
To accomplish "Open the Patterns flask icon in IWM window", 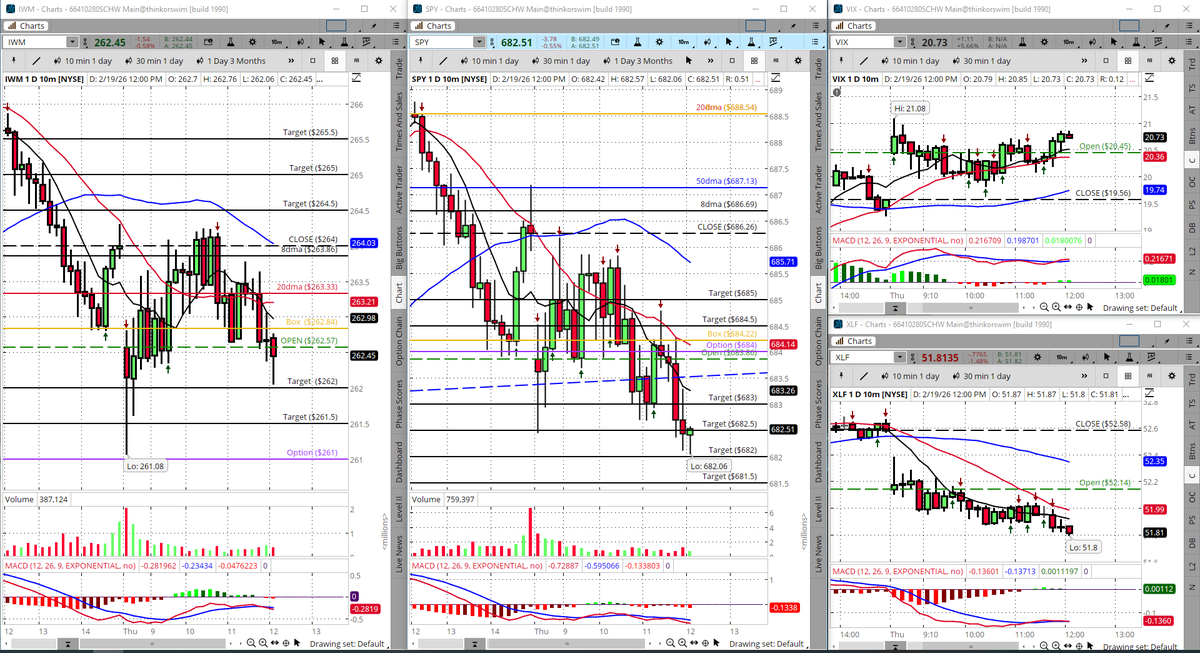I will coord(344,42).
